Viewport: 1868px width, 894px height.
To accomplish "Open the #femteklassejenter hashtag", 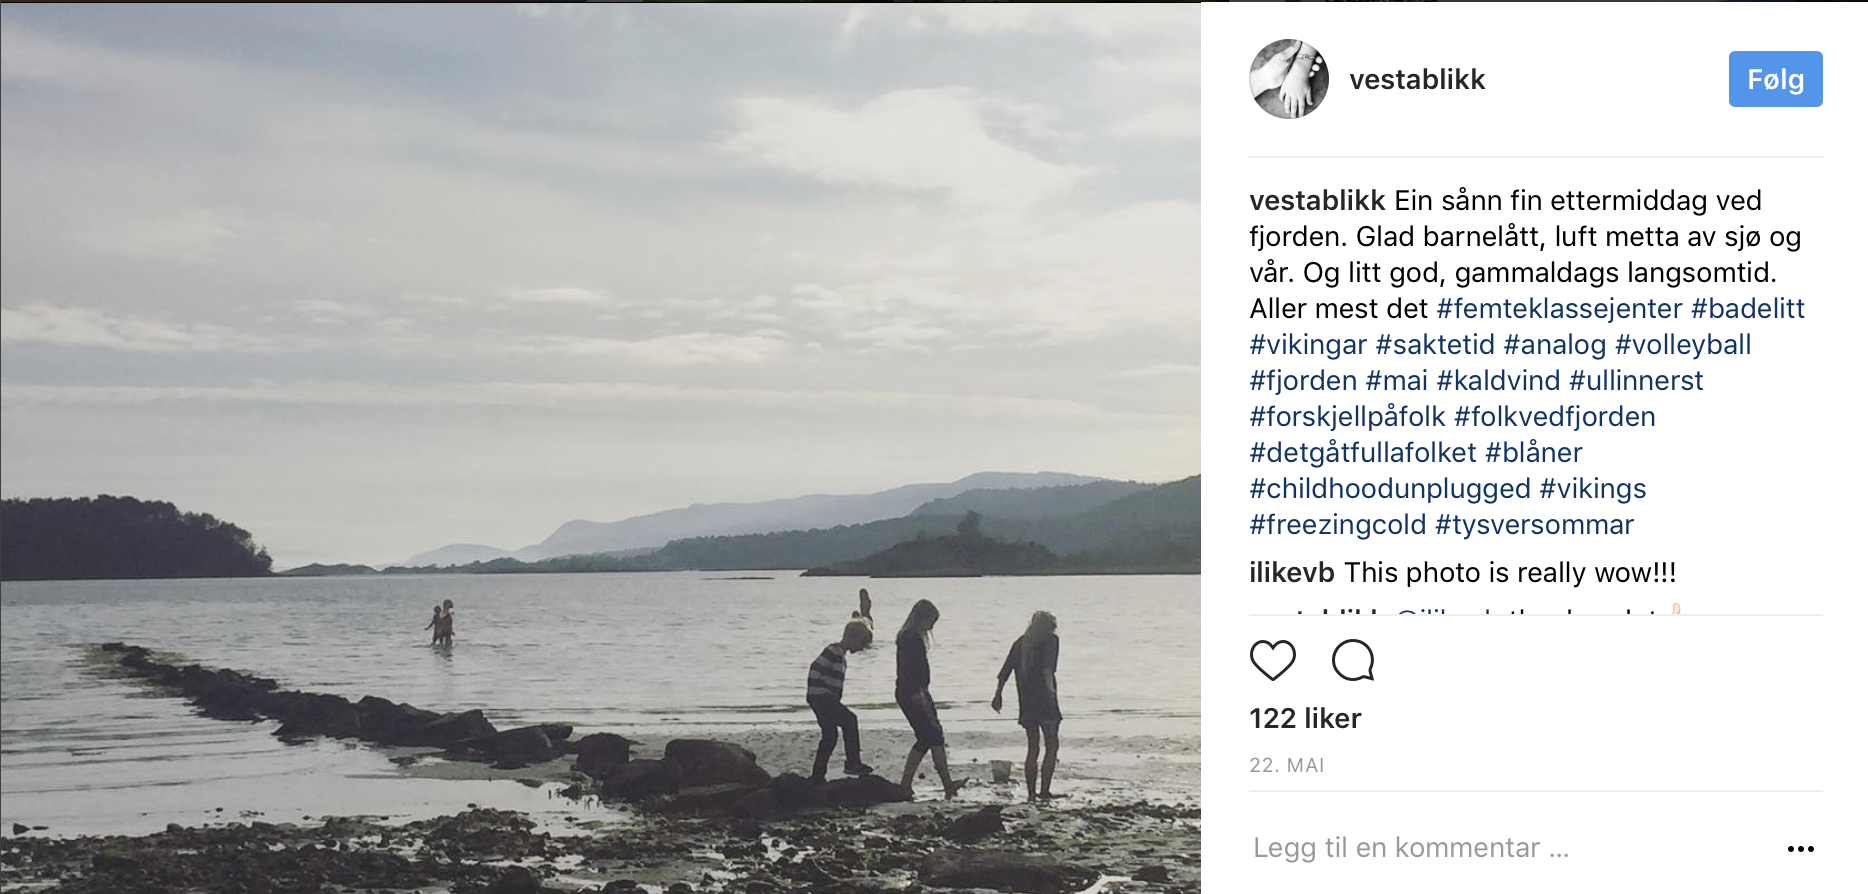I will (1559, 309).
